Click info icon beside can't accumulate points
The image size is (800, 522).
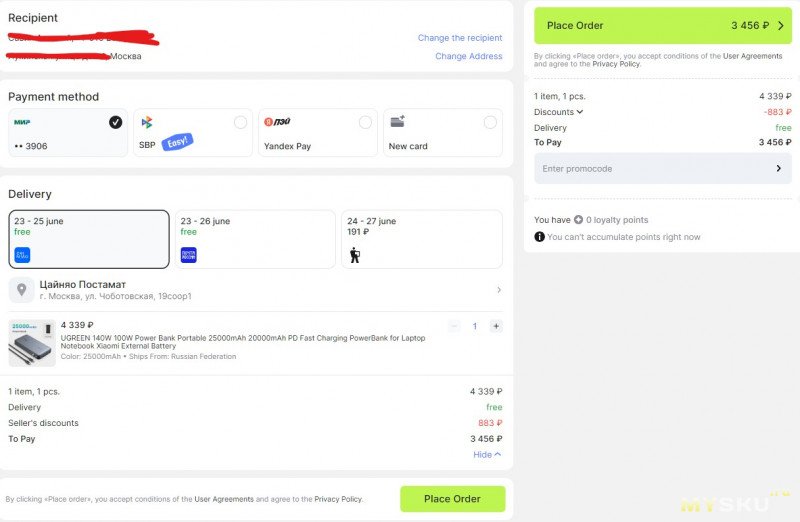(539, 237)
